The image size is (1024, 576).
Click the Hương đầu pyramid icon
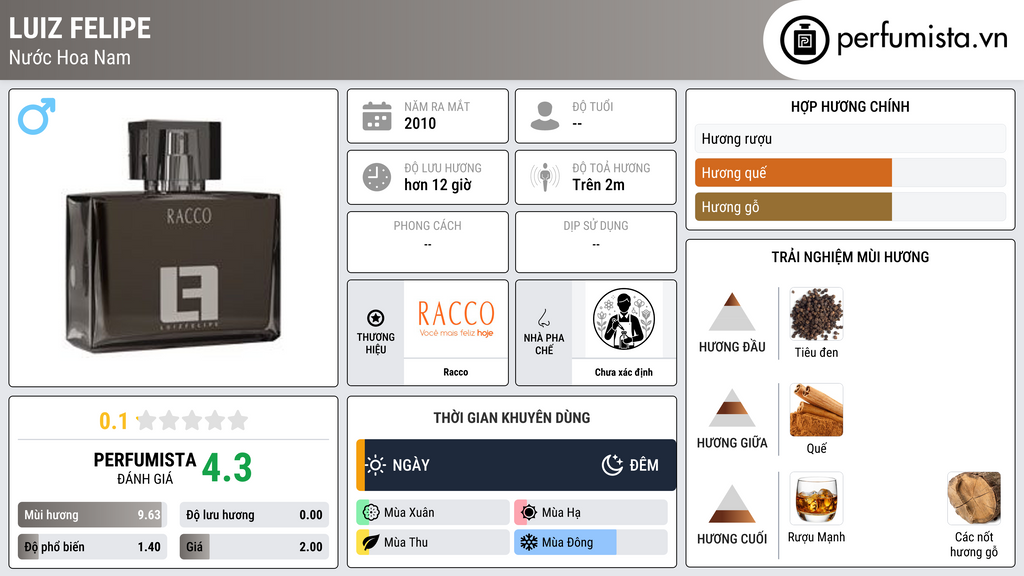(x=732, y=312)
